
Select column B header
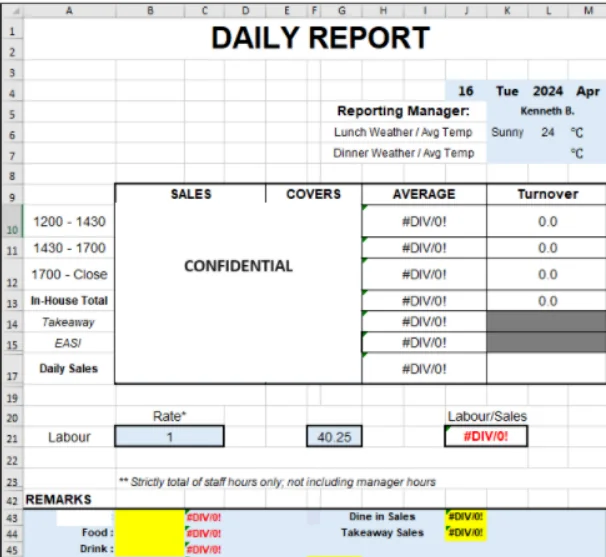pyautogui.click(x=150, y=11)
